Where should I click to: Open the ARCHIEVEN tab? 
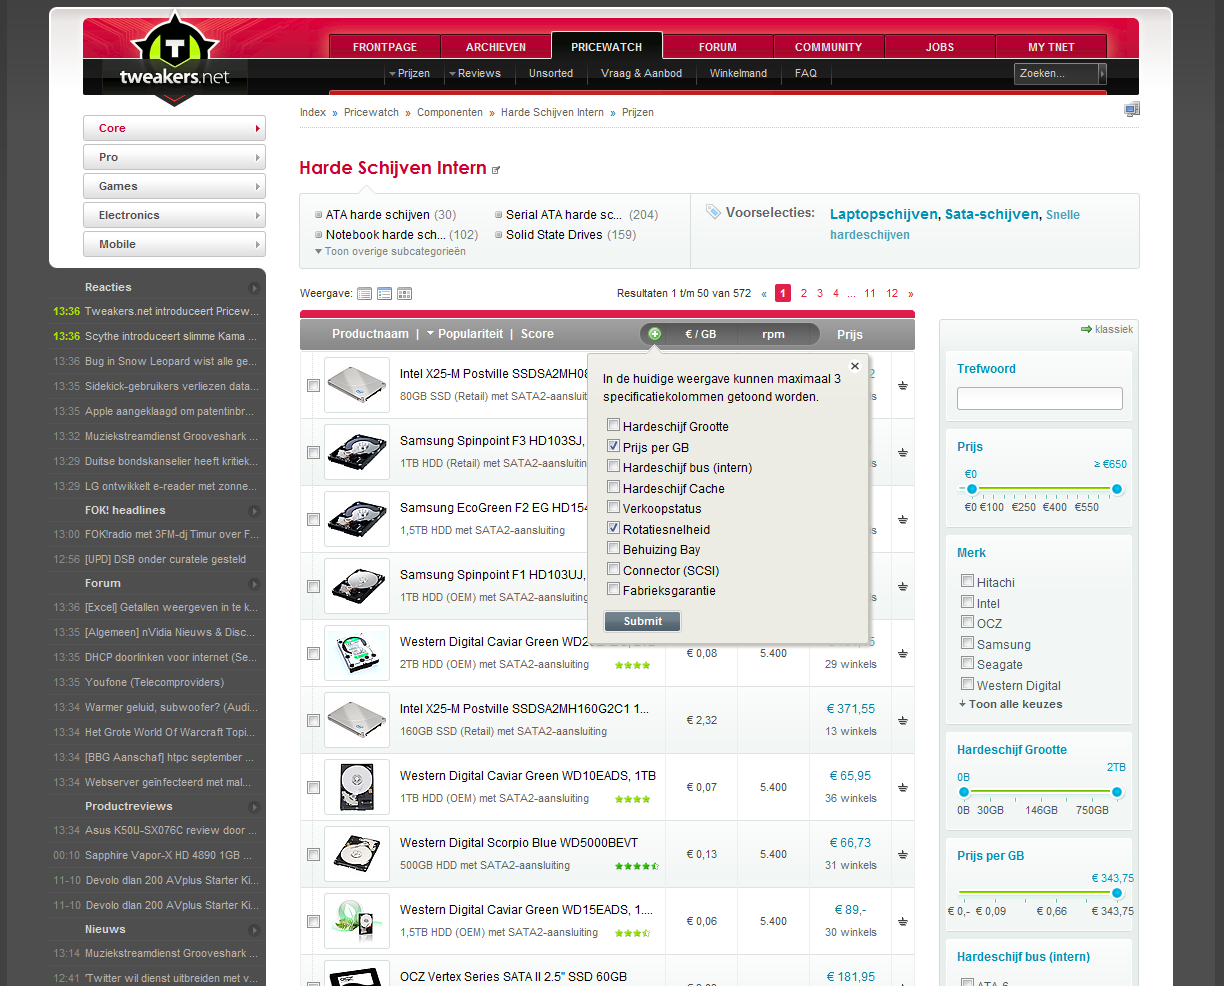coord(496,47)
